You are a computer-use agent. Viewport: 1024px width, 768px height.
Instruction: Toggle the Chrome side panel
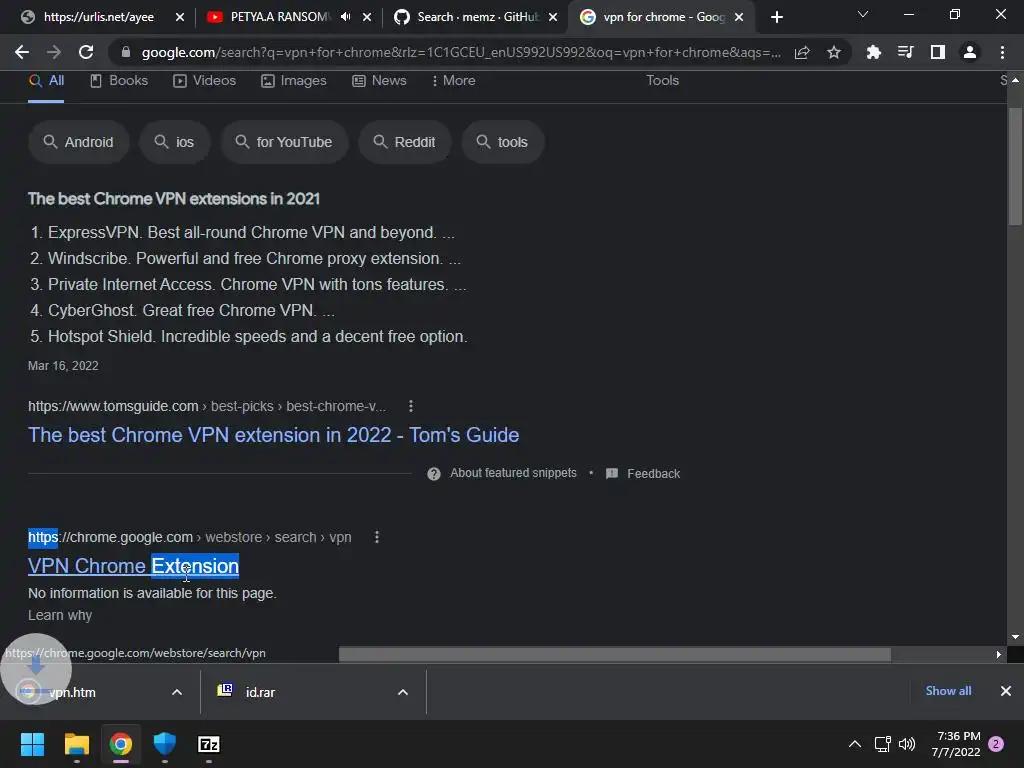[938, 52]
